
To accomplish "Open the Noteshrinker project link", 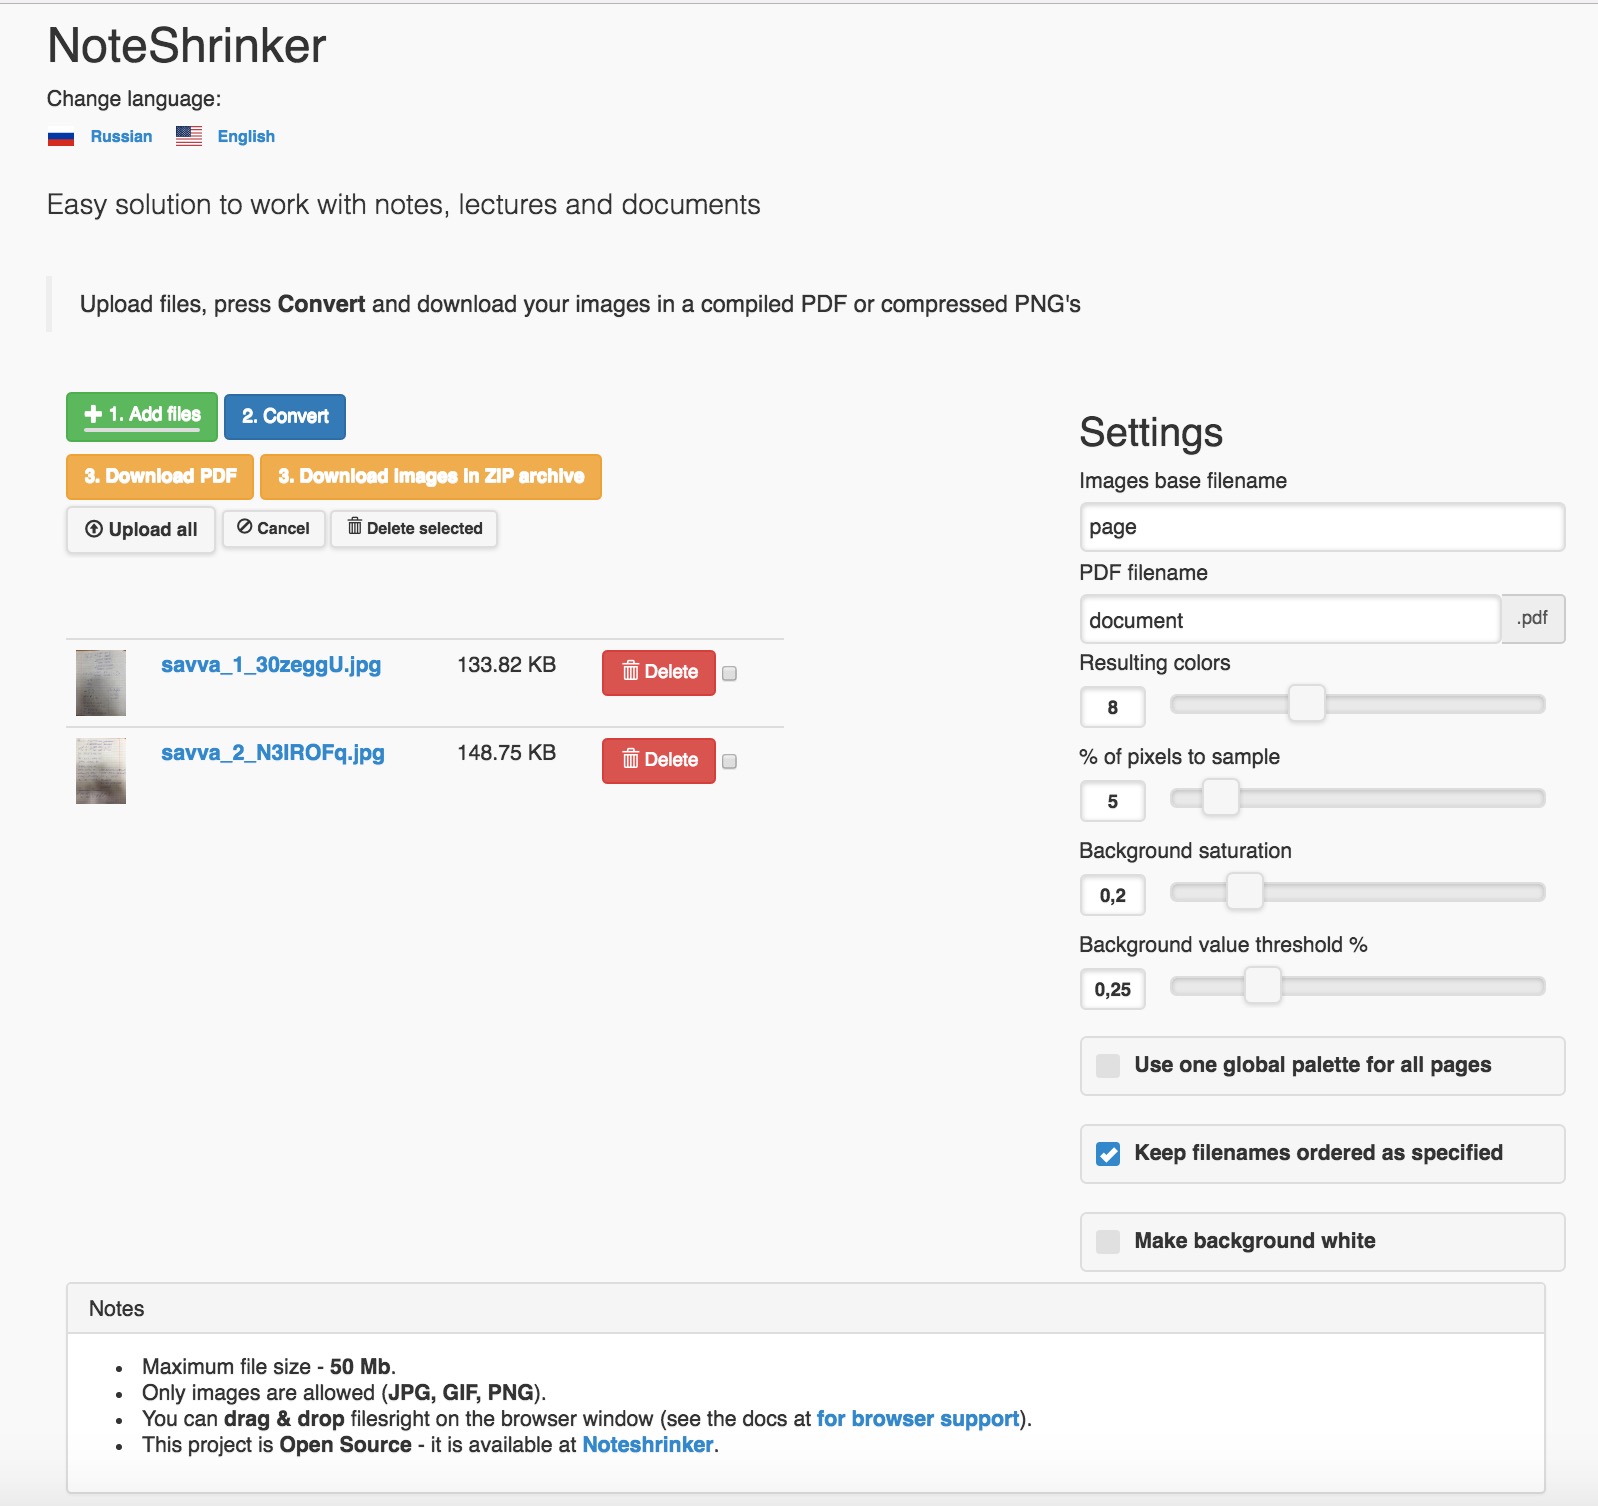I will point(648,1445).
